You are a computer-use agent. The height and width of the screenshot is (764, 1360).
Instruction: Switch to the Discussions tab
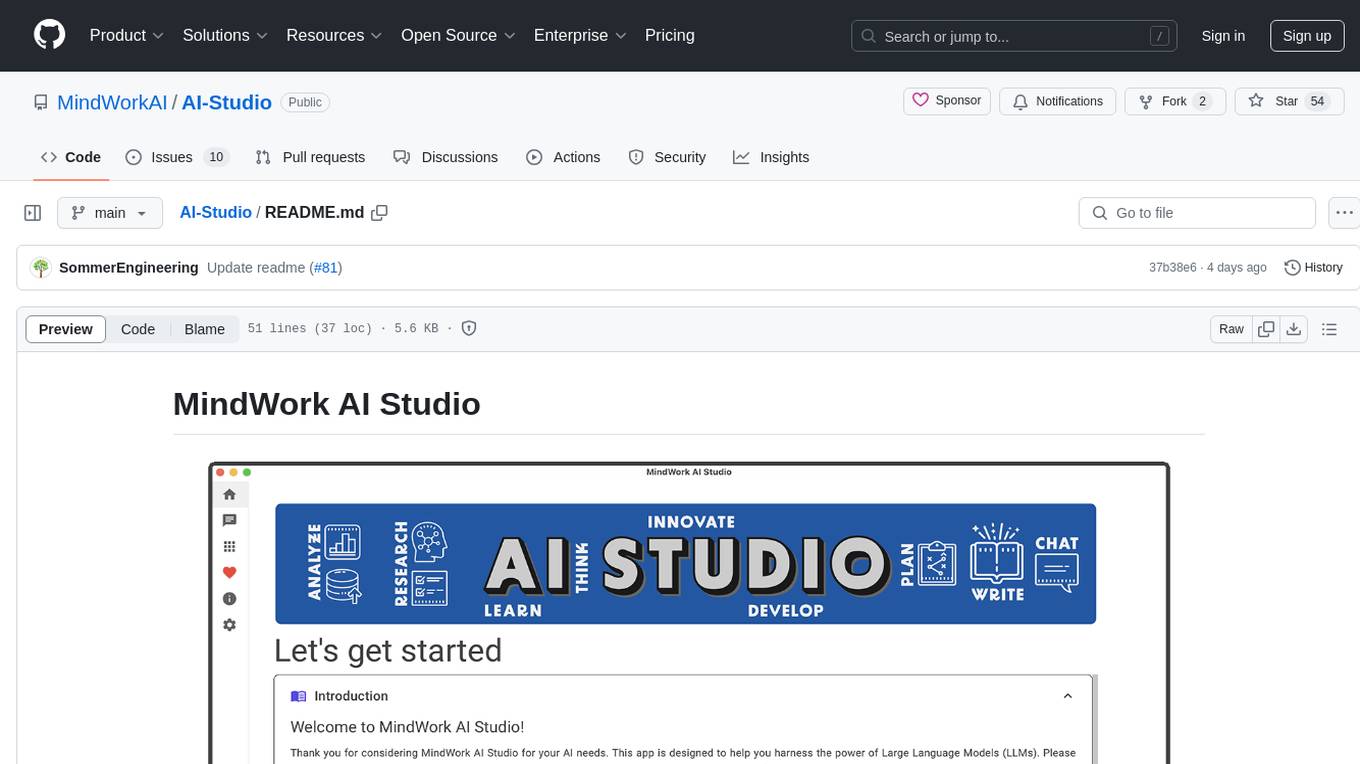(445, 157)
